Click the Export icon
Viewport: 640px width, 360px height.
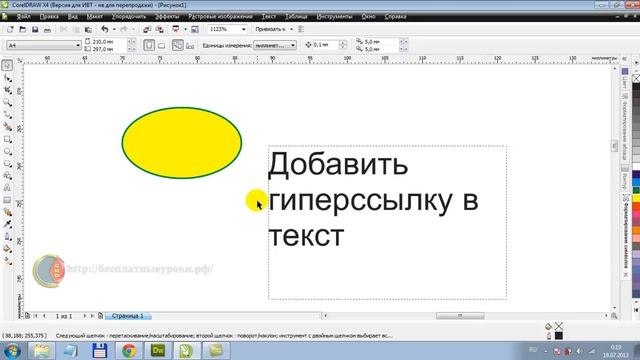coord(160,29)
